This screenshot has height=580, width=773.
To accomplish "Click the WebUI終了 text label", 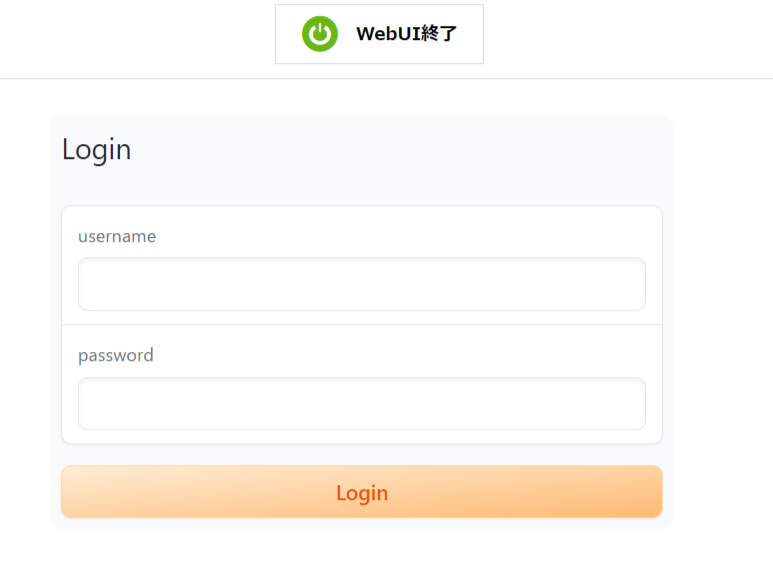I will (407, 34).
